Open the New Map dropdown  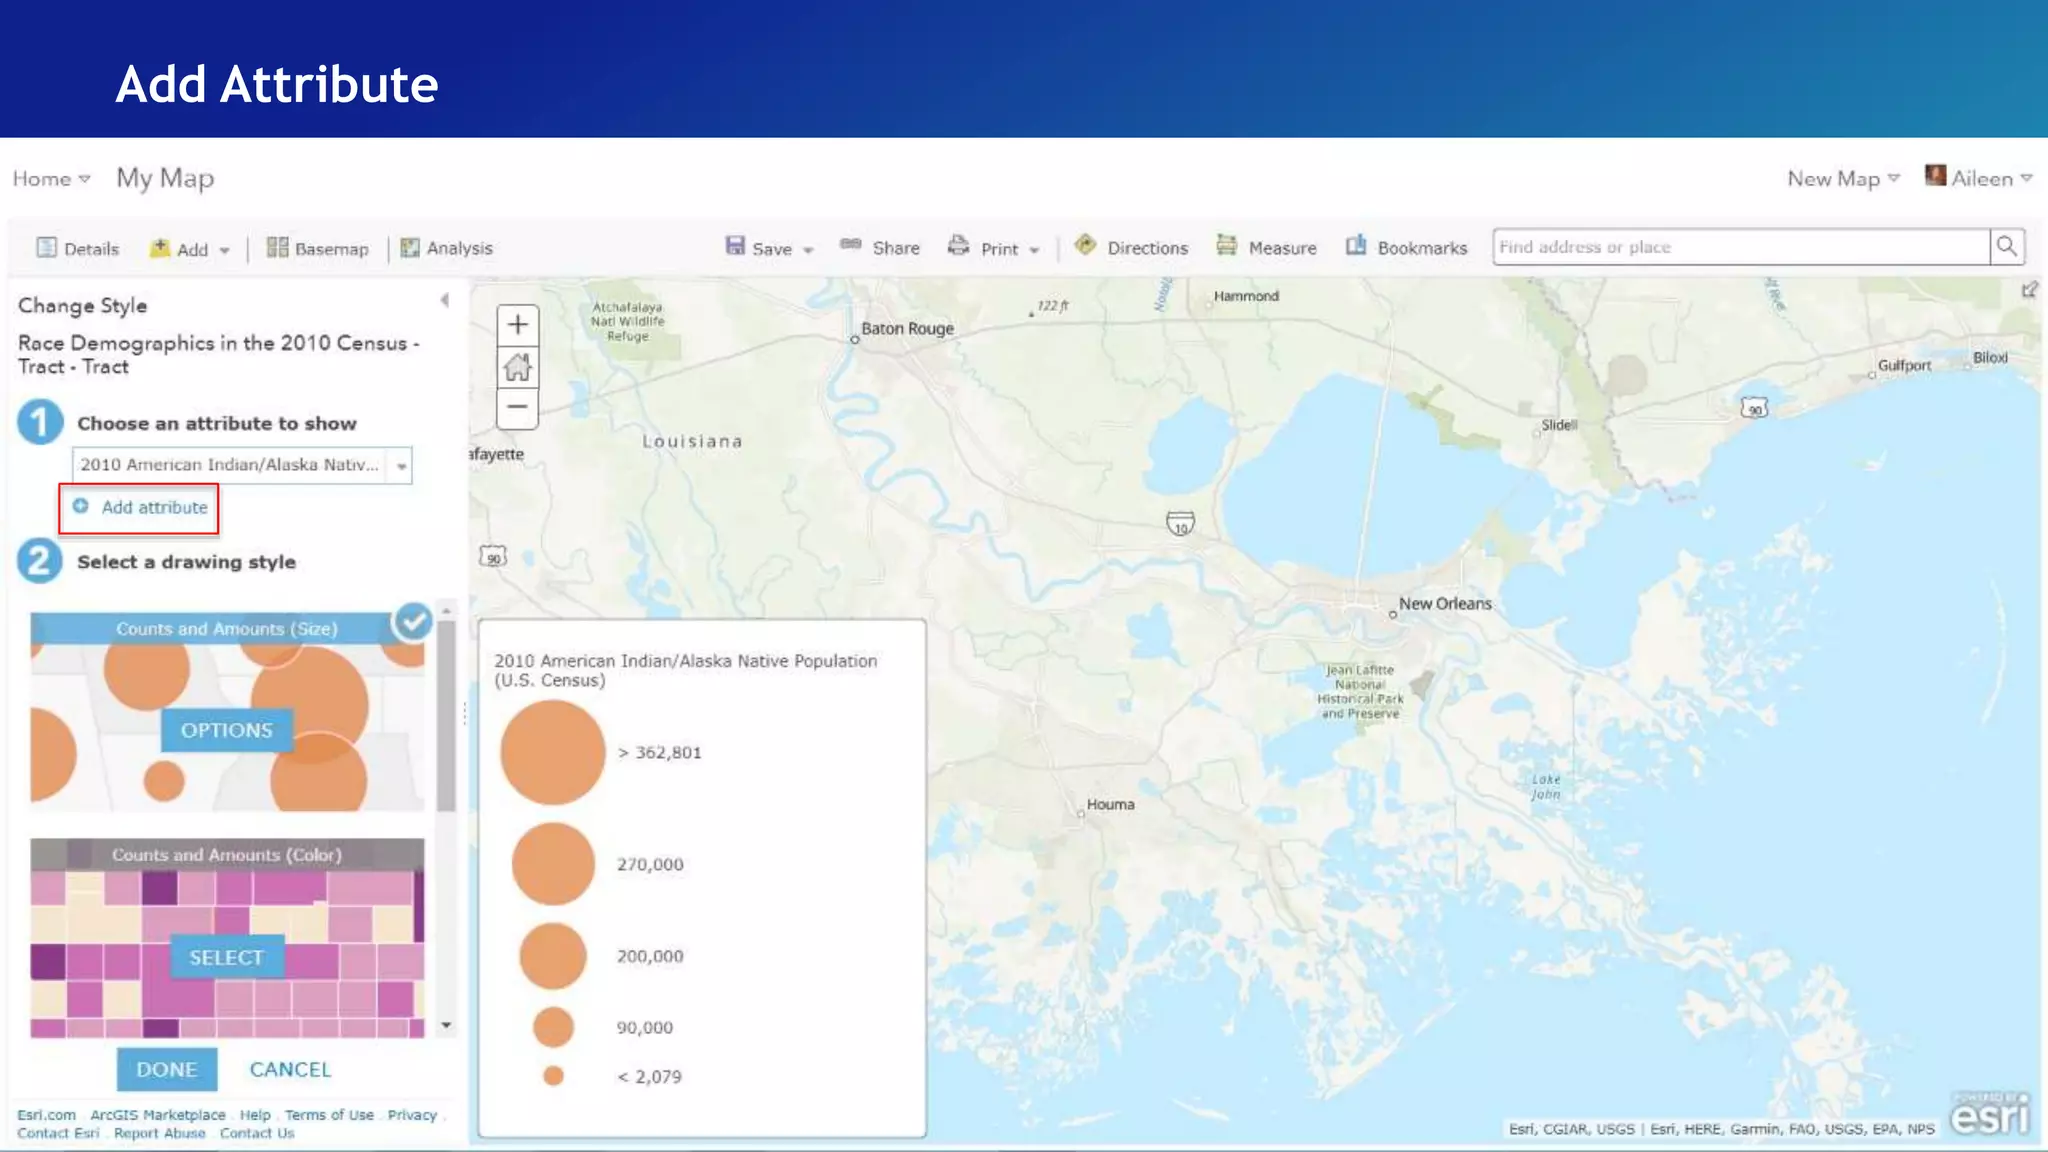(x=1842, y=179)
